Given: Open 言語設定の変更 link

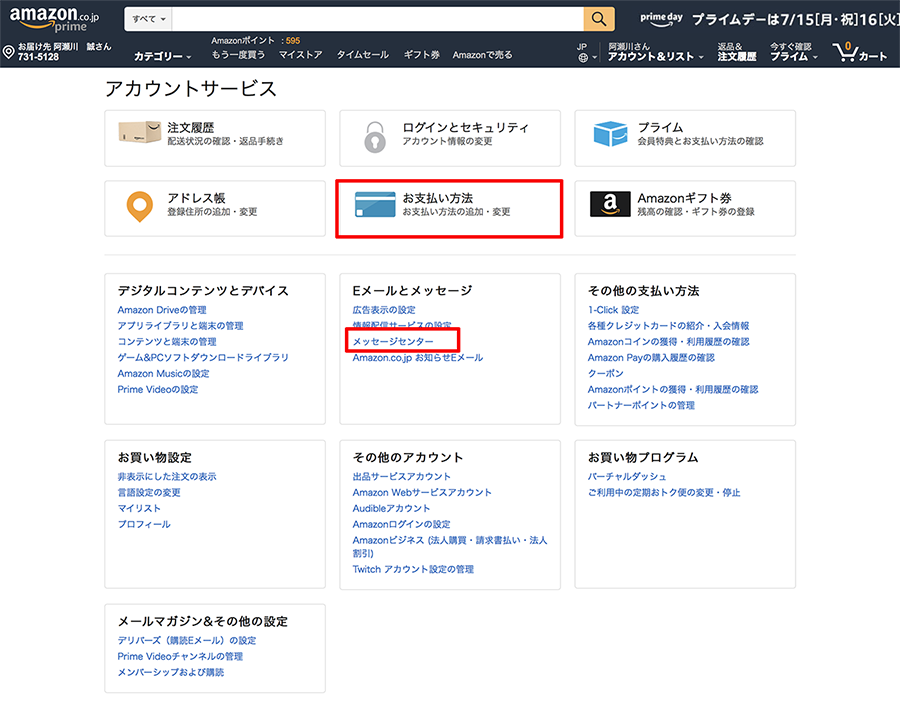Looking at the screenshot, I should click(x=149, y=493).
